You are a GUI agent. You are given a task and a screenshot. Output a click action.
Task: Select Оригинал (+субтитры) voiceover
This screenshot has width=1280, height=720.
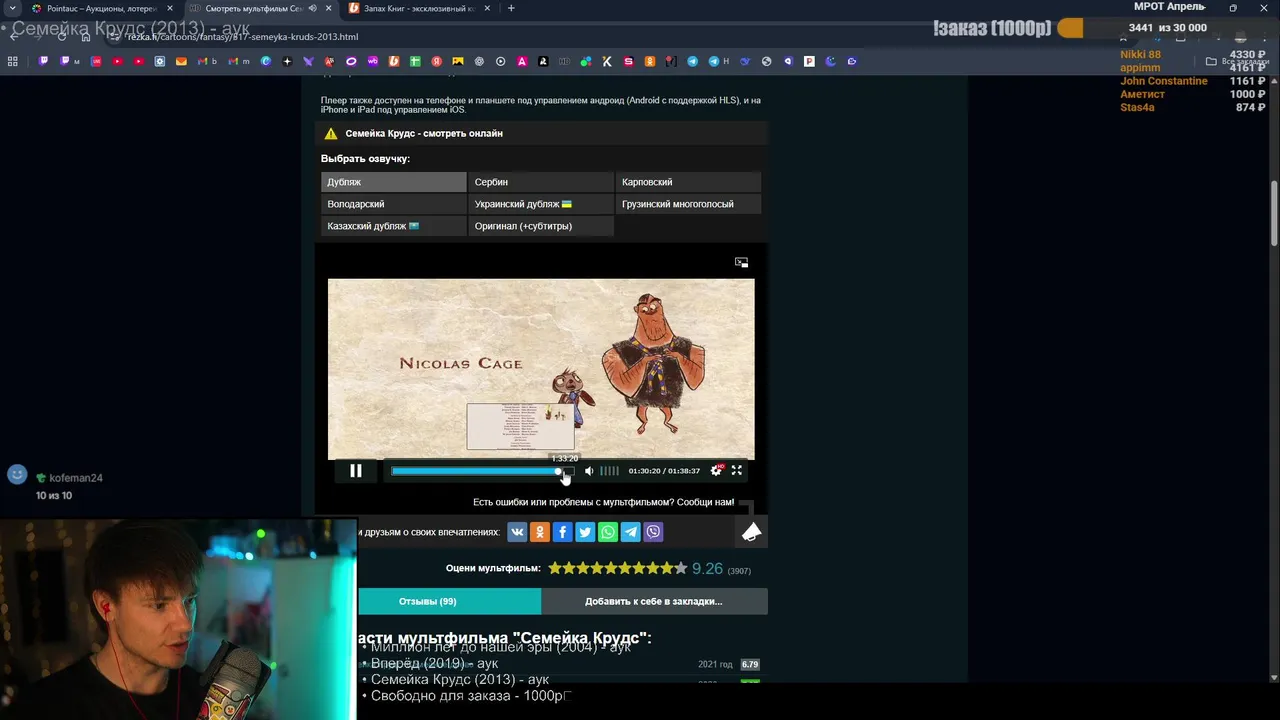click(541, 226)
